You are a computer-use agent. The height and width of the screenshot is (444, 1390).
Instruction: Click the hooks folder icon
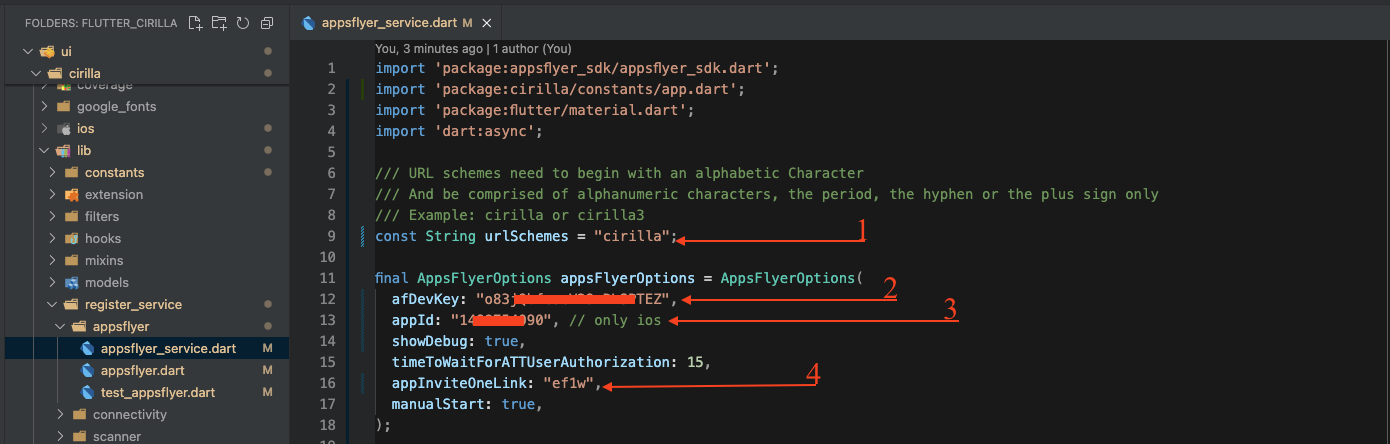(71, 238)
